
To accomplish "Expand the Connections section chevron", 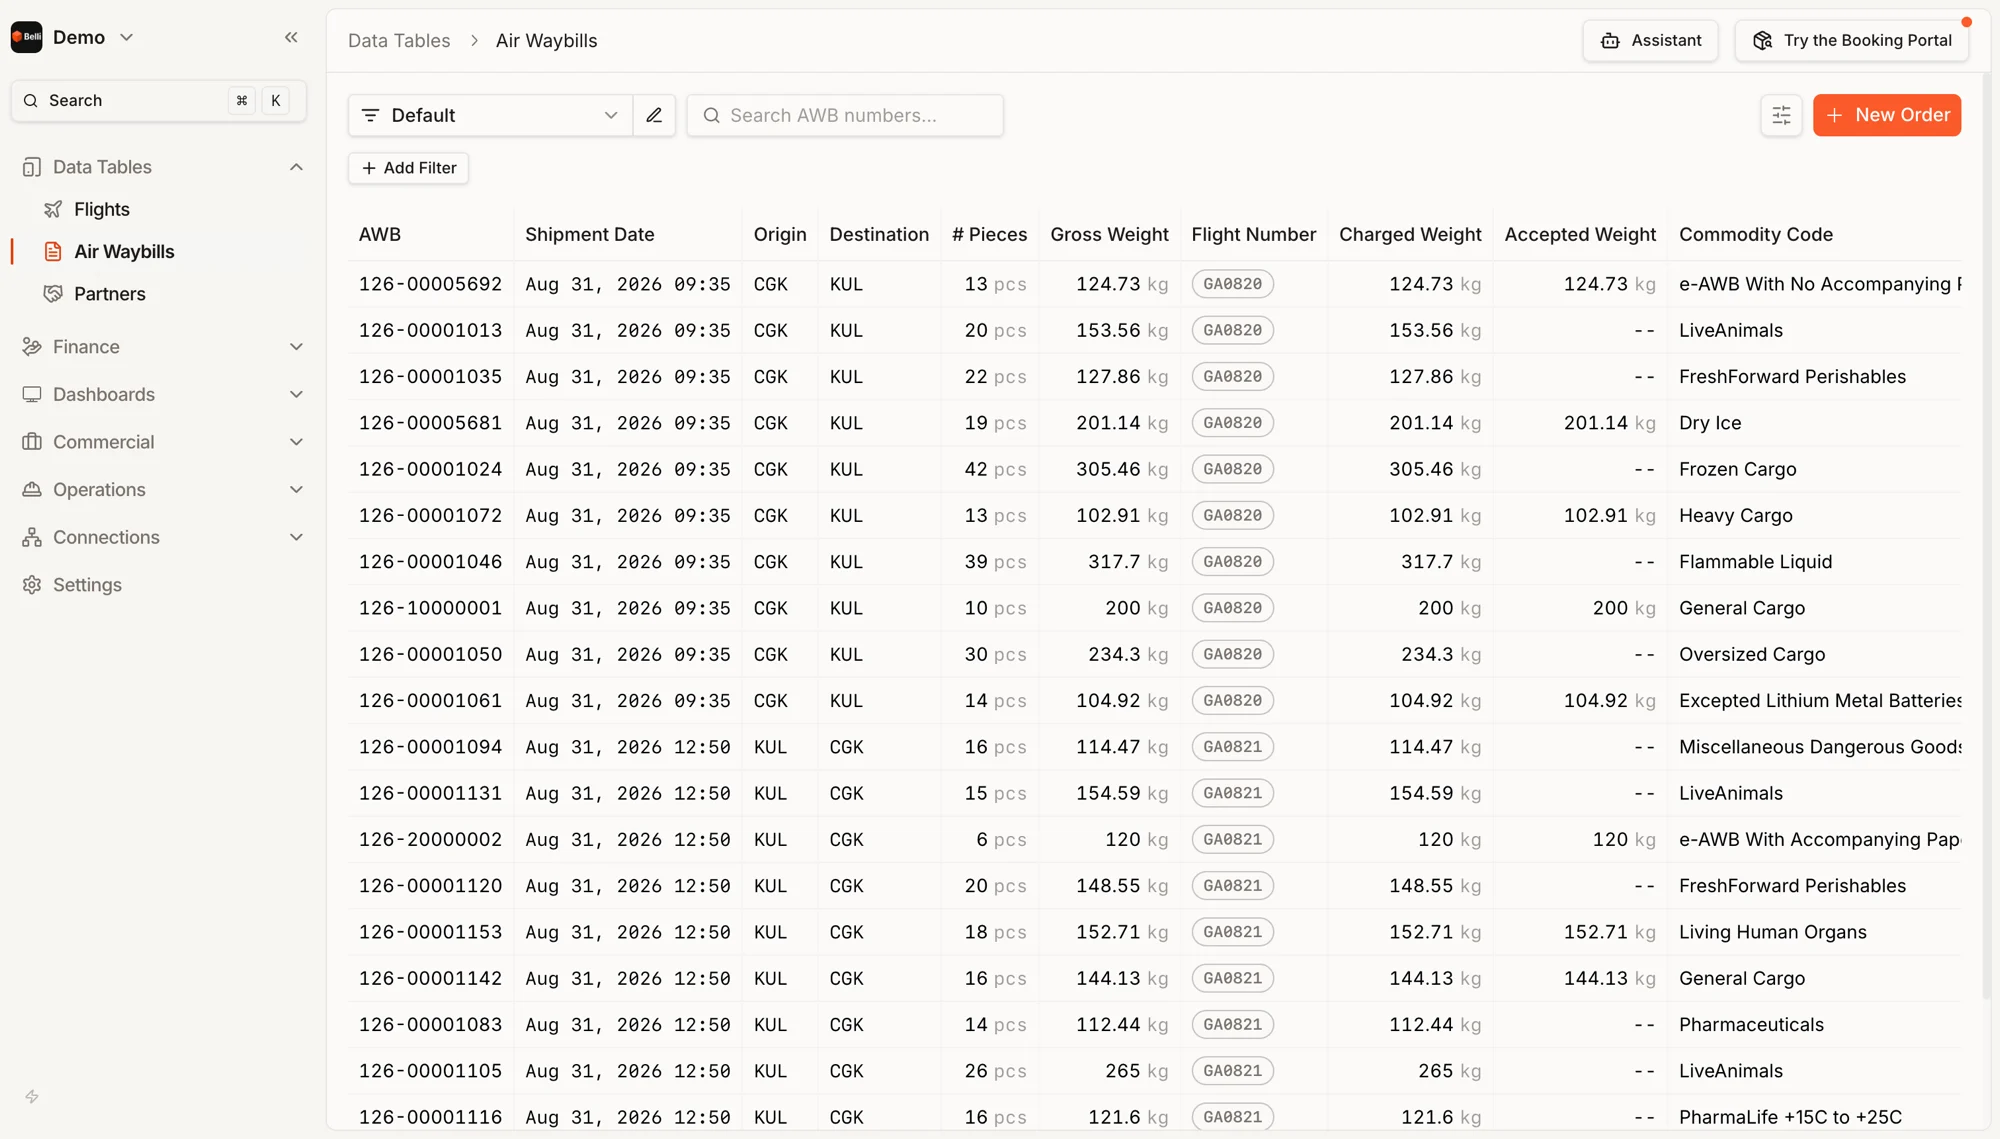I will coord(296,537).
